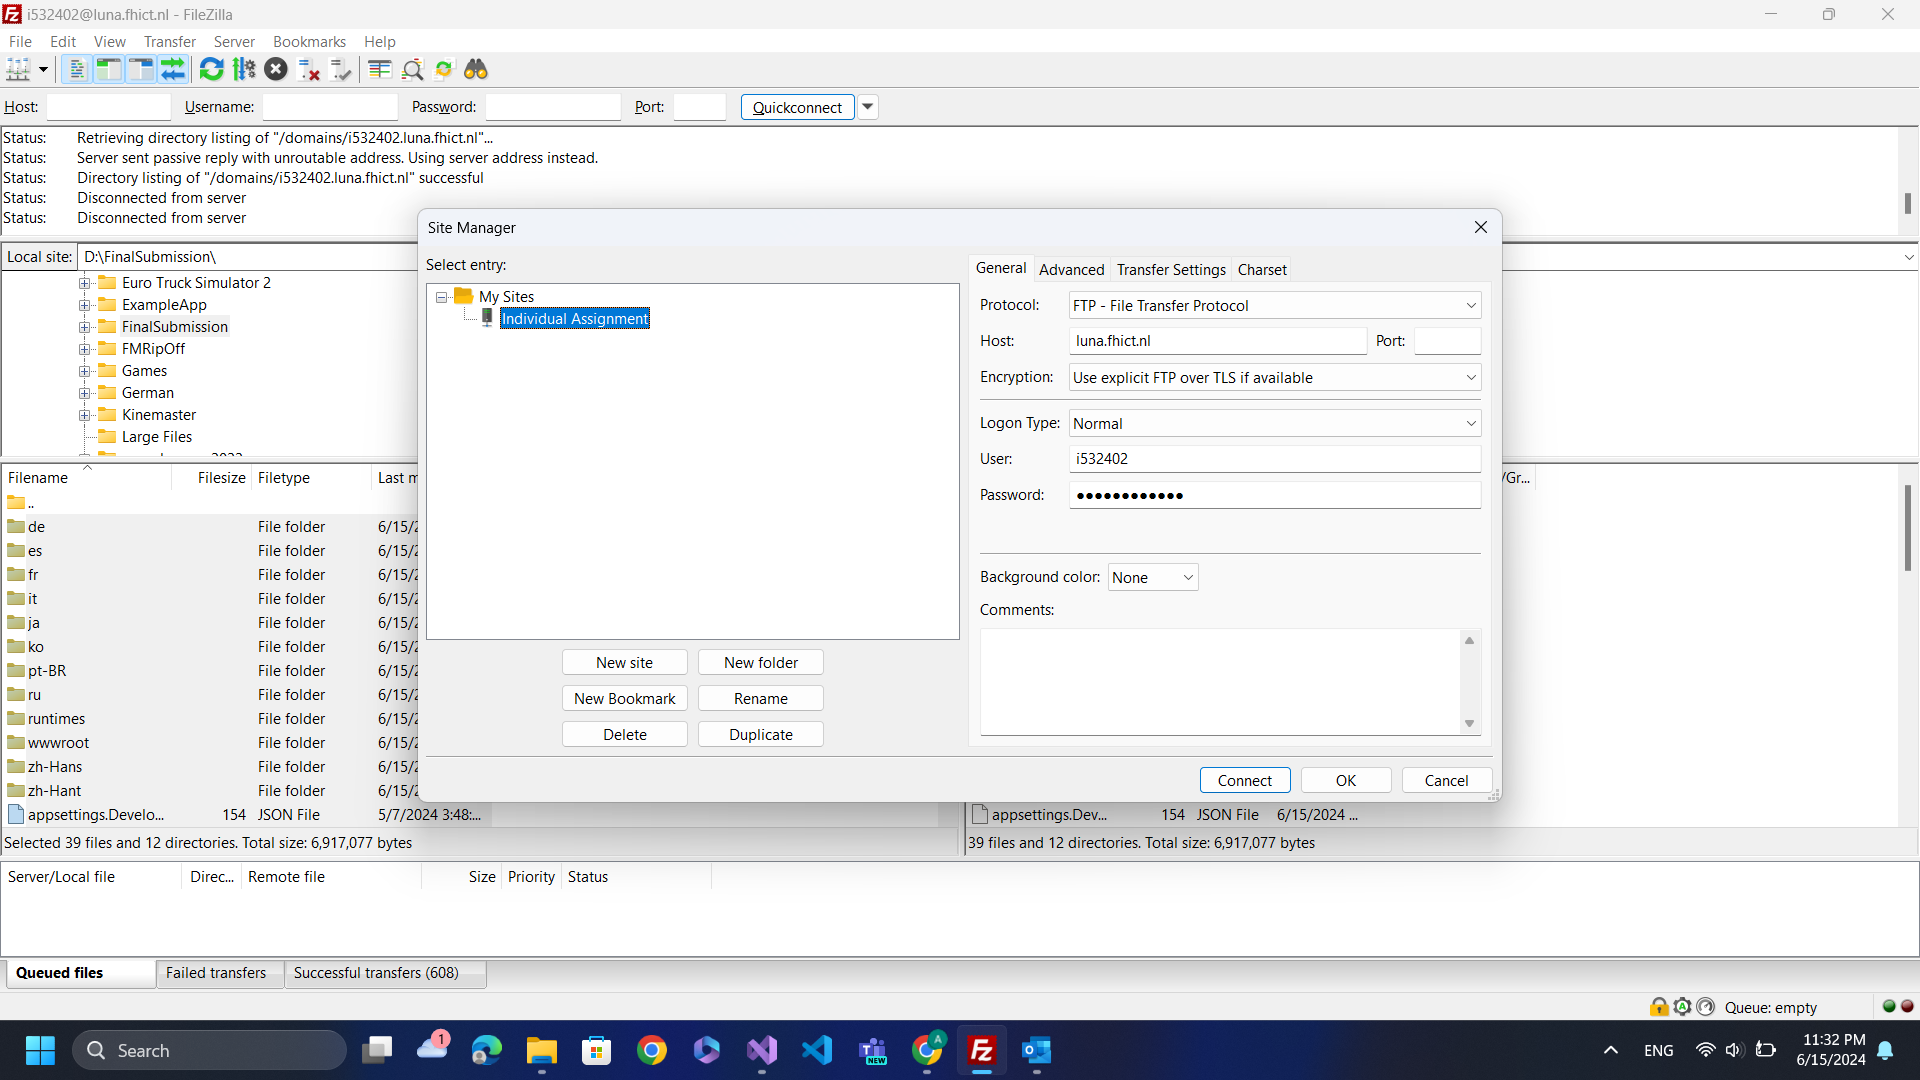Toggle synchronized browsing icon
1920x1080 pixels.
[x=444, y=69]
